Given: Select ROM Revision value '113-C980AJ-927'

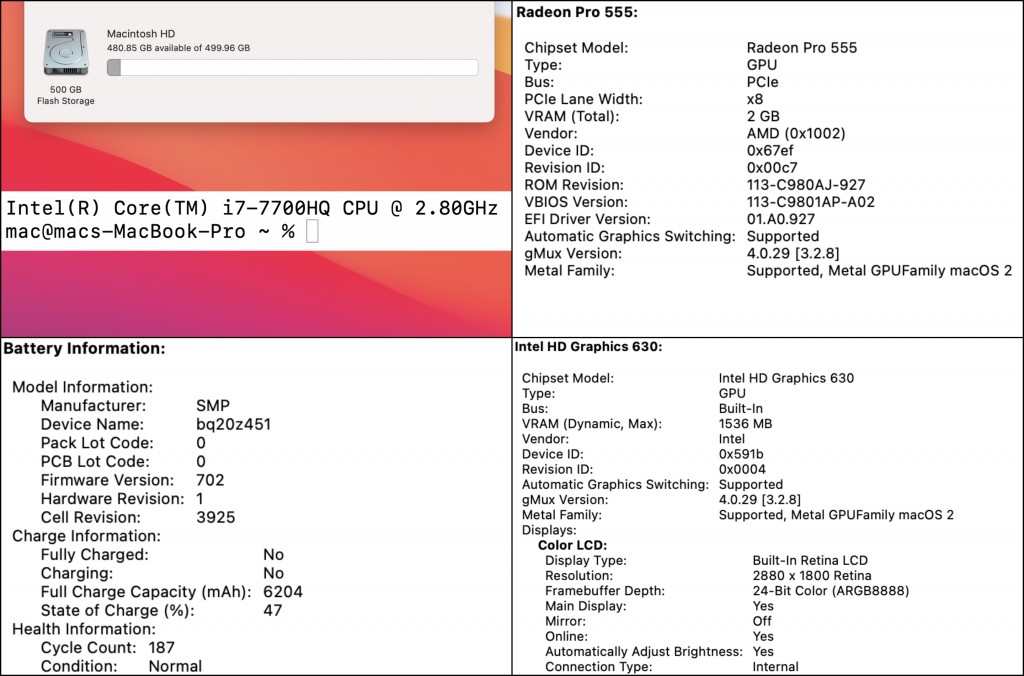Looking at the screenshot, I should click(x=806, y=185).
